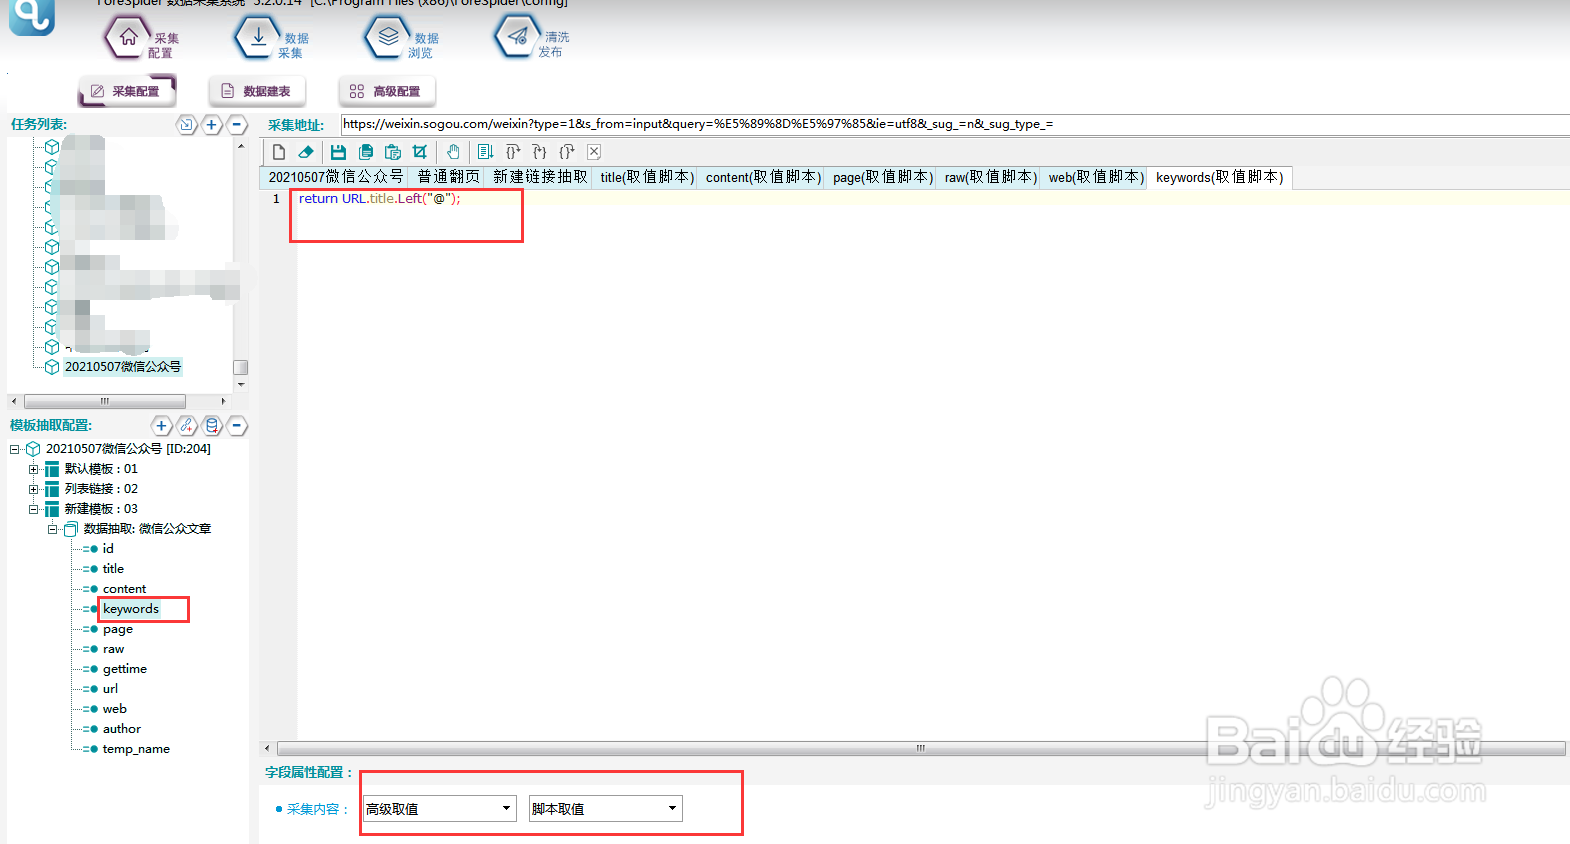
Task: Collapse the 20210507微信公众号 [ID:204] root node
Action: pos(15,449)
